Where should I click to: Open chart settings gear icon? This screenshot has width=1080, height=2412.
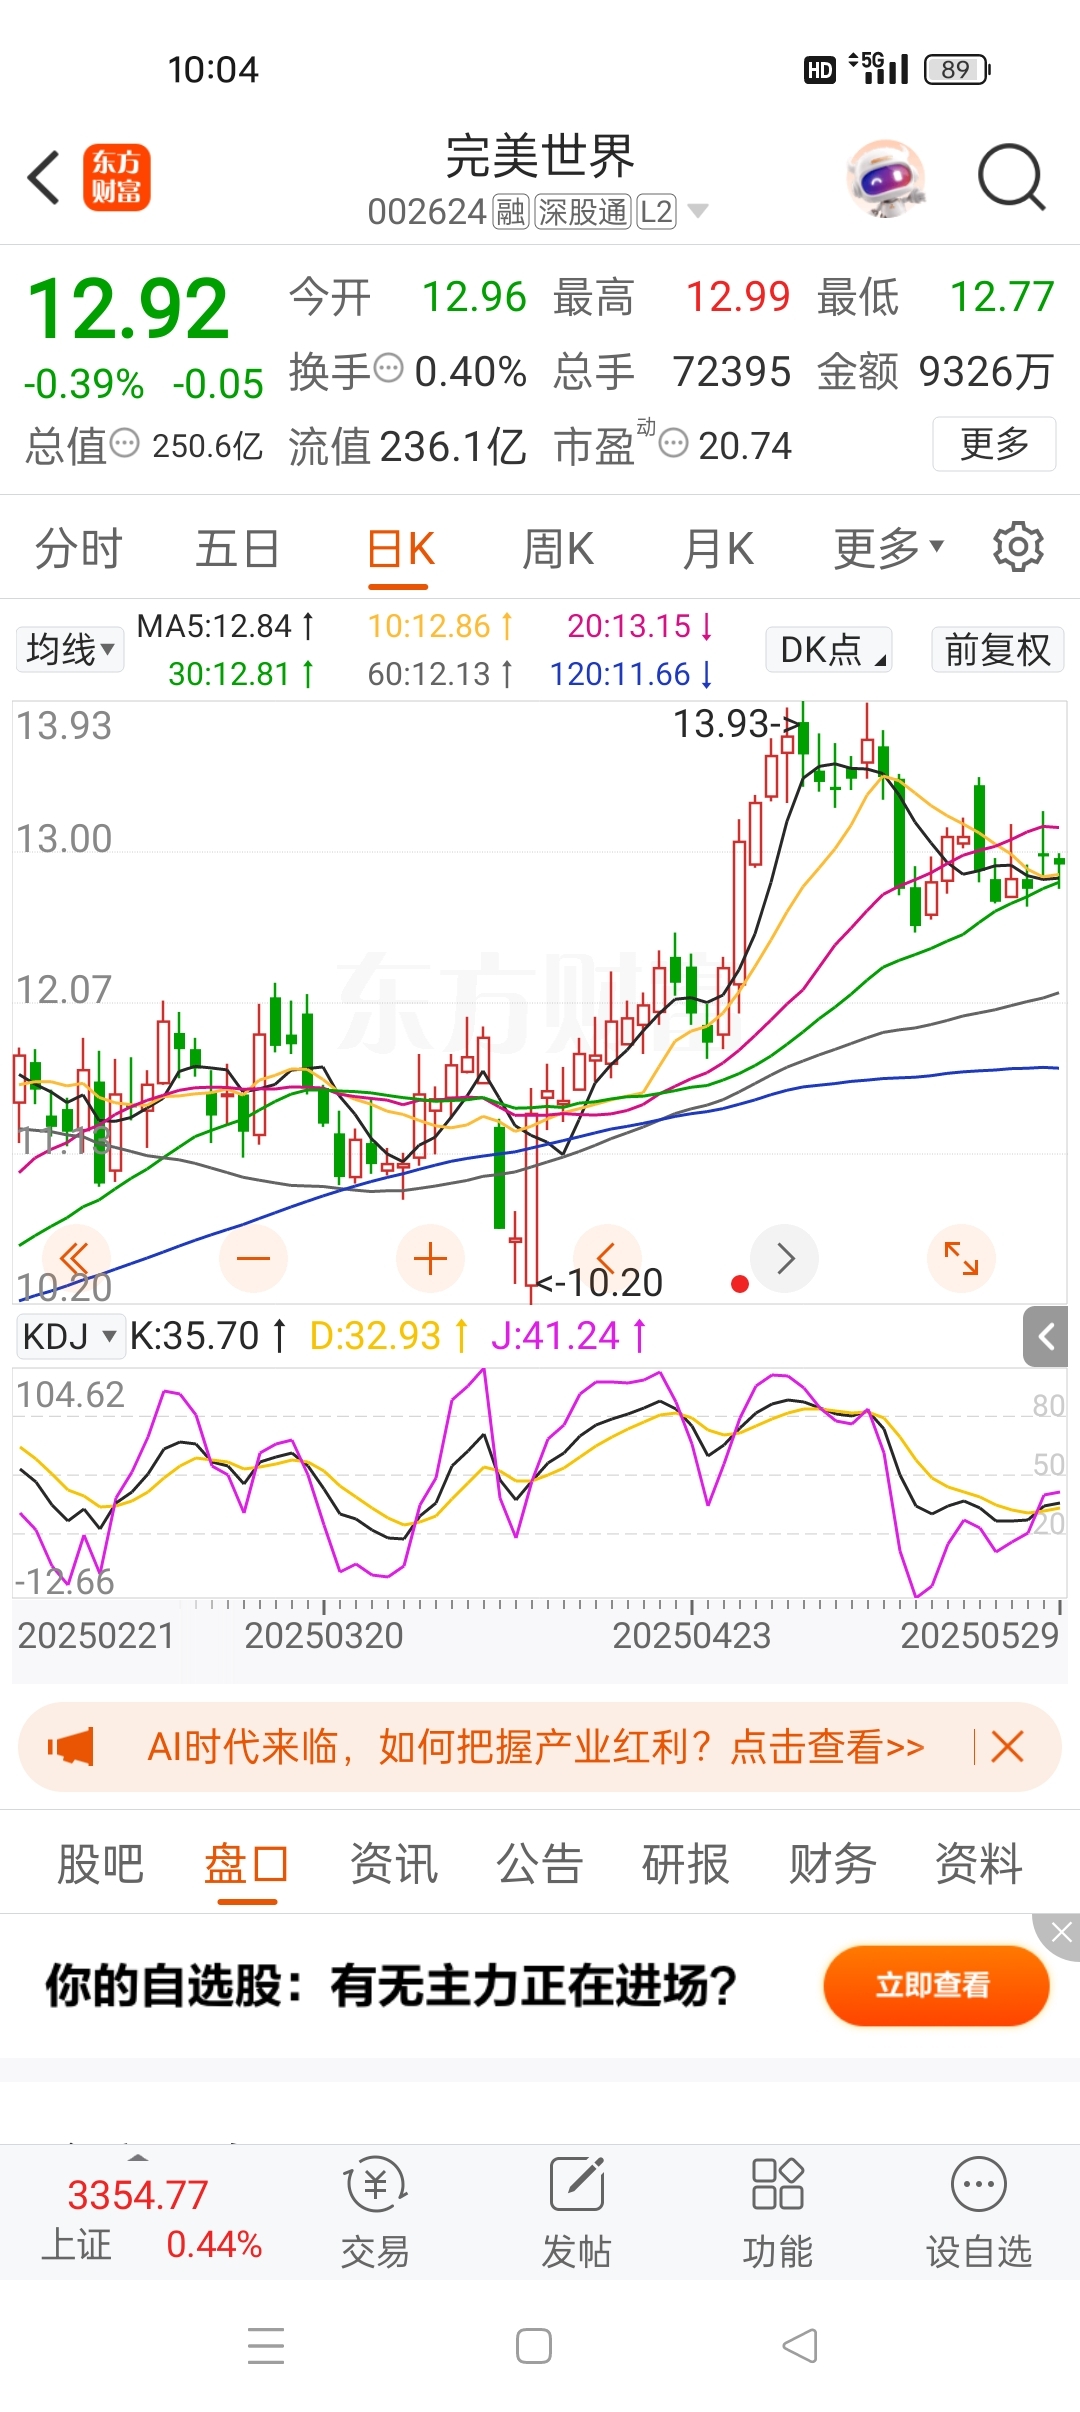click(1018, 546)
